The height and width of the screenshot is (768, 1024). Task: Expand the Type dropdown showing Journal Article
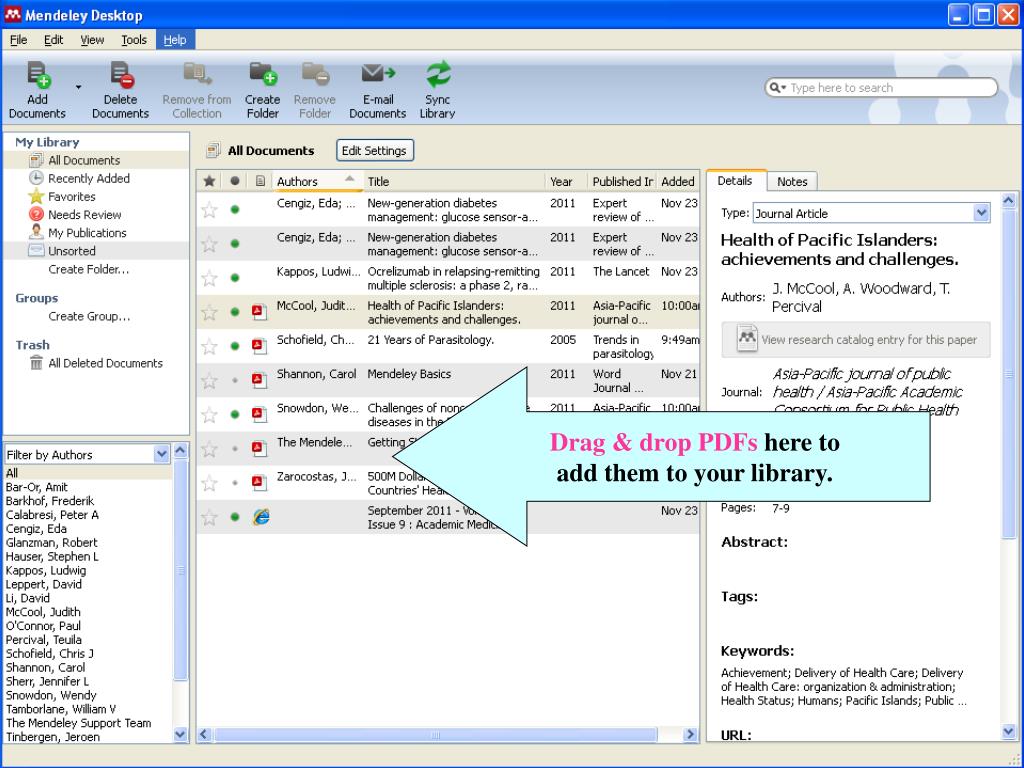981,213
